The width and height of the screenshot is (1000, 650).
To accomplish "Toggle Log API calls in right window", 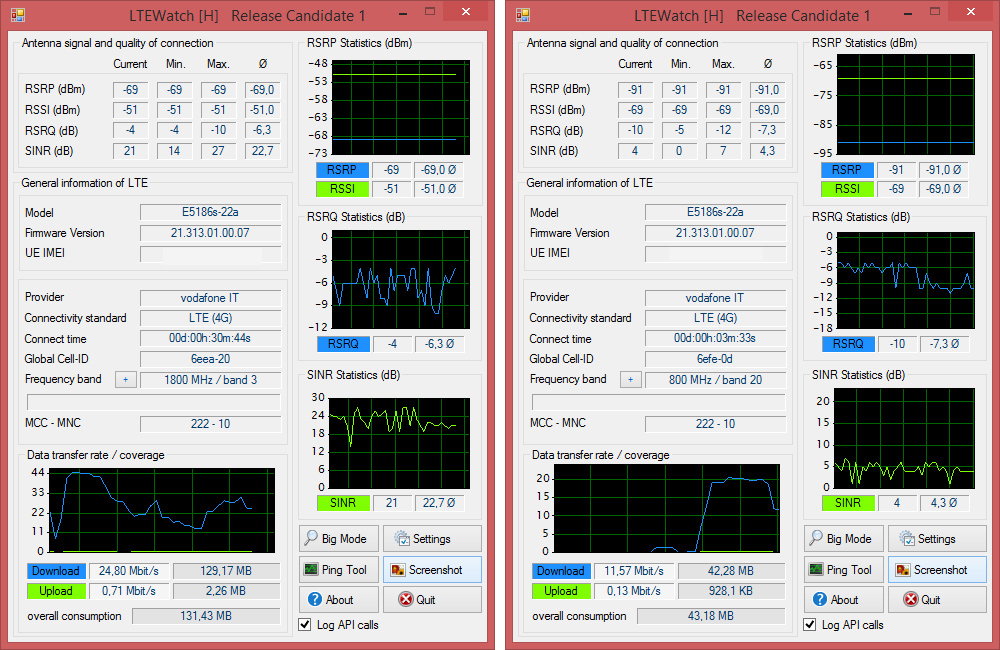I will 811,625.
